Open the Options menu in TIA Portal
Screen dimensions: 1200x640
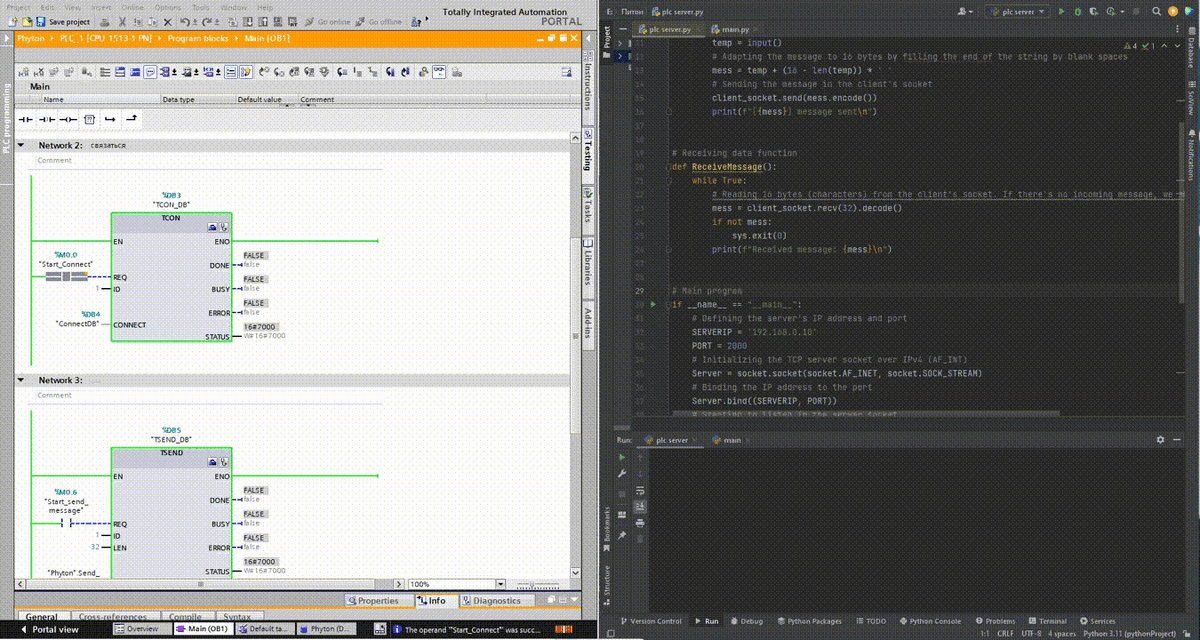(x=168, y=7)
